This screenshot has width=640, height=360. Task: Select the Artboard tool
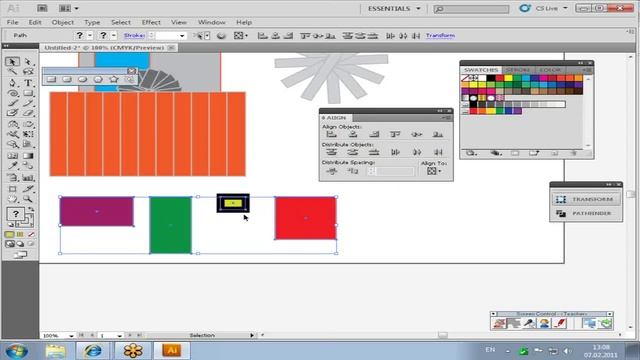[12, 189]
